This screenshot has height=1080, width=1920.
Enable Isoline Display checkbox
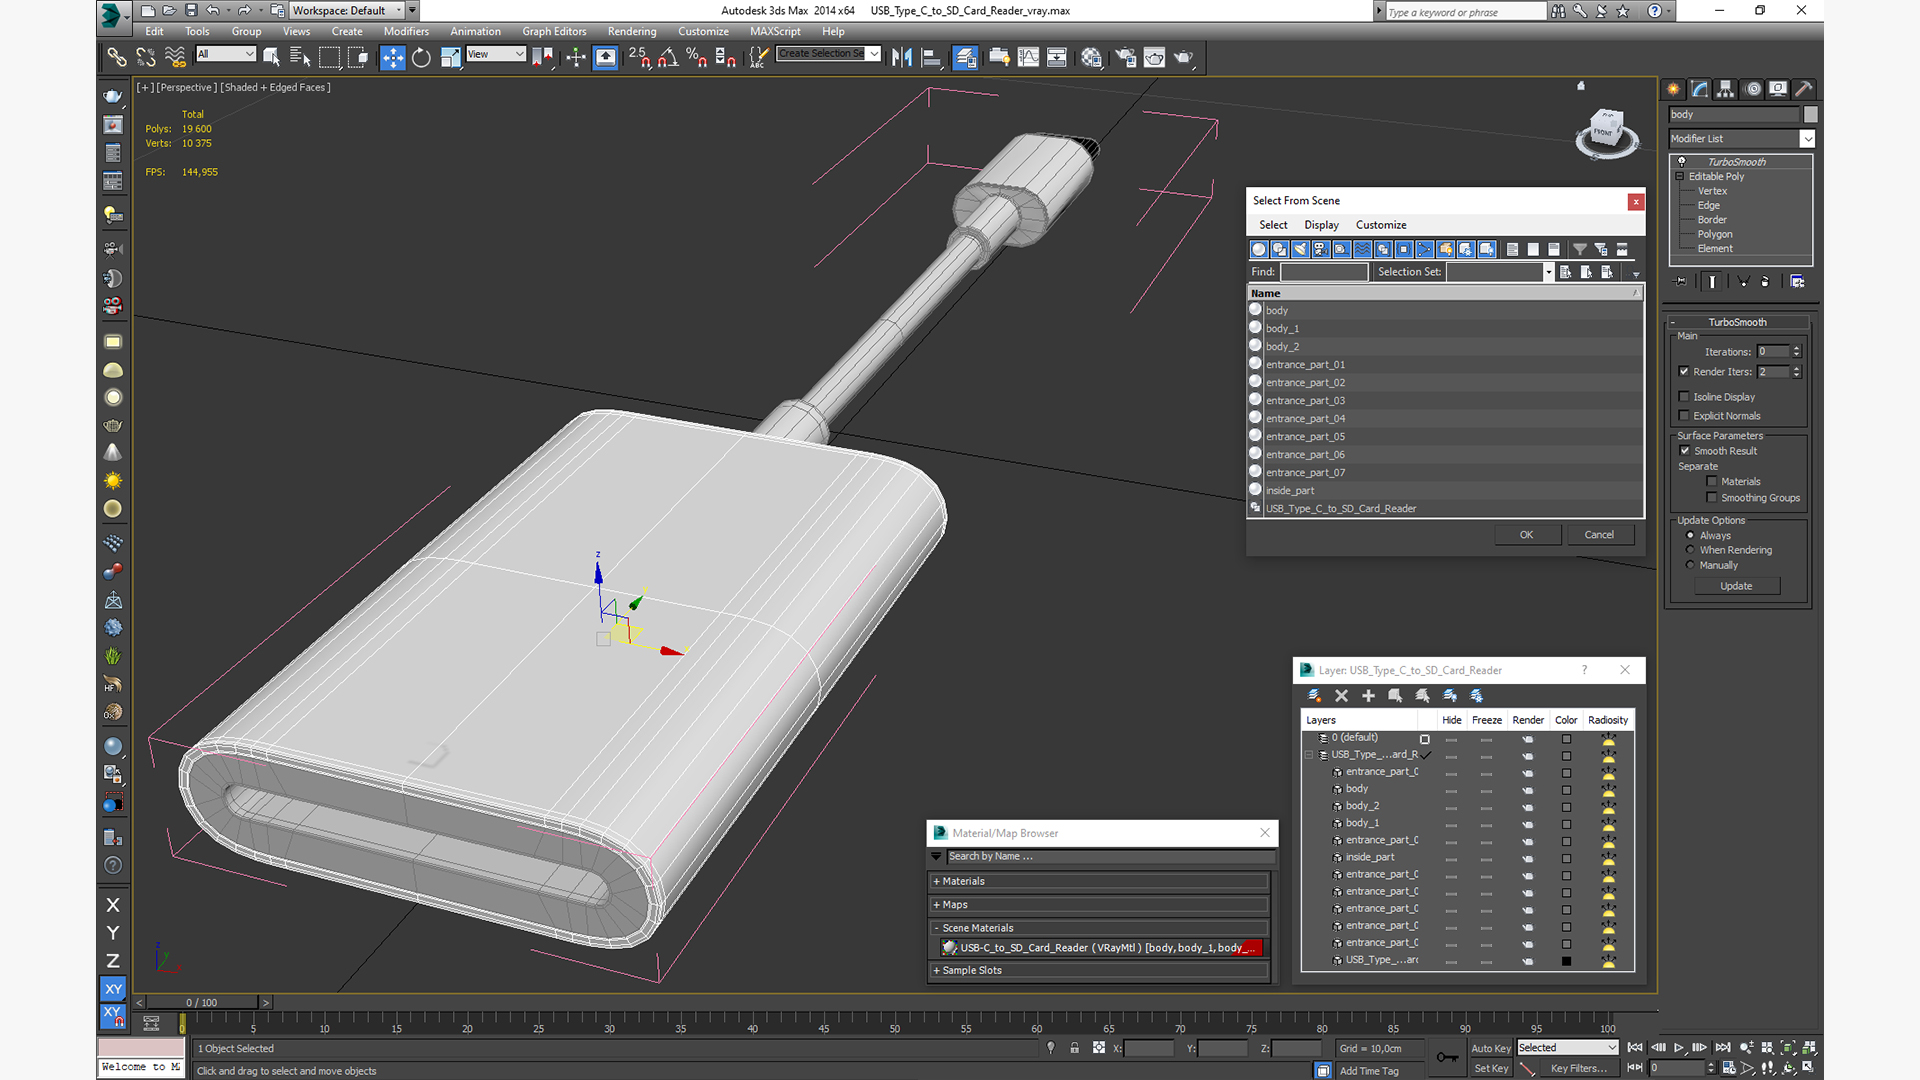pyautogui.click(x=1684, y=397)
